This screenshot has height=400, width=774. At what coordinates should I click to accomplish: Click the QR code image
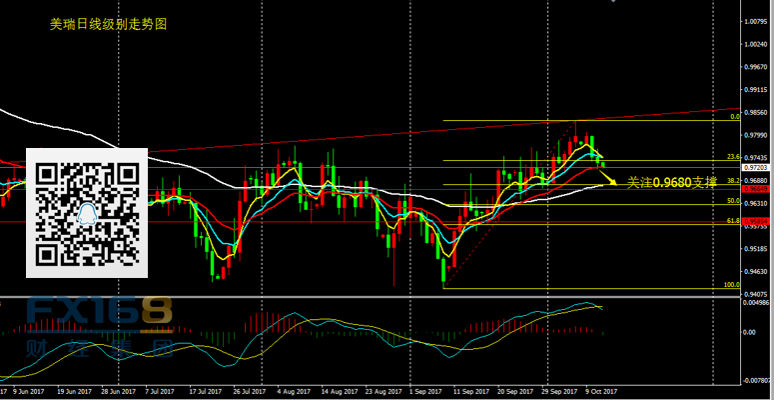coord(86,213)
